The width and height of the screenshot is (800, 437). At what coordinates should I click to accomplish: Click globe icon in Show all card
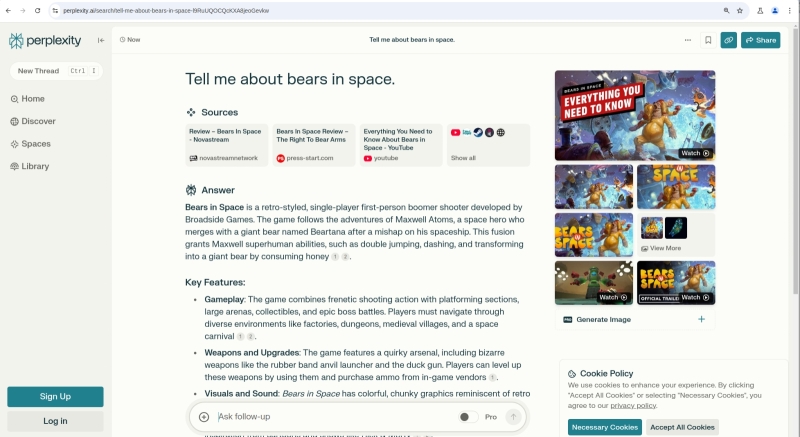[501, 133]
